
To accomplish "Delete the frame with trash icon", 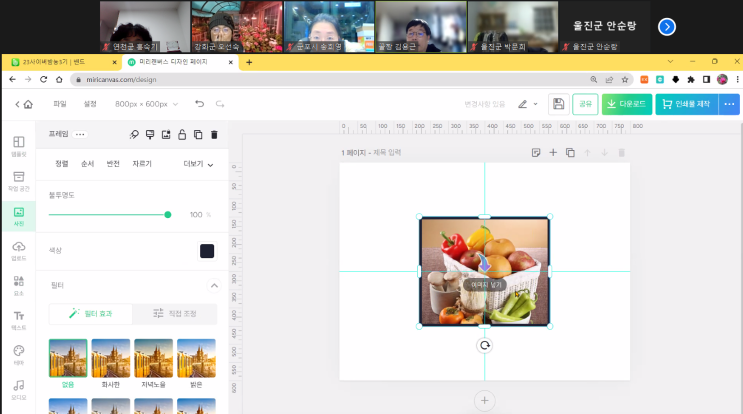I will coord(214,134).
